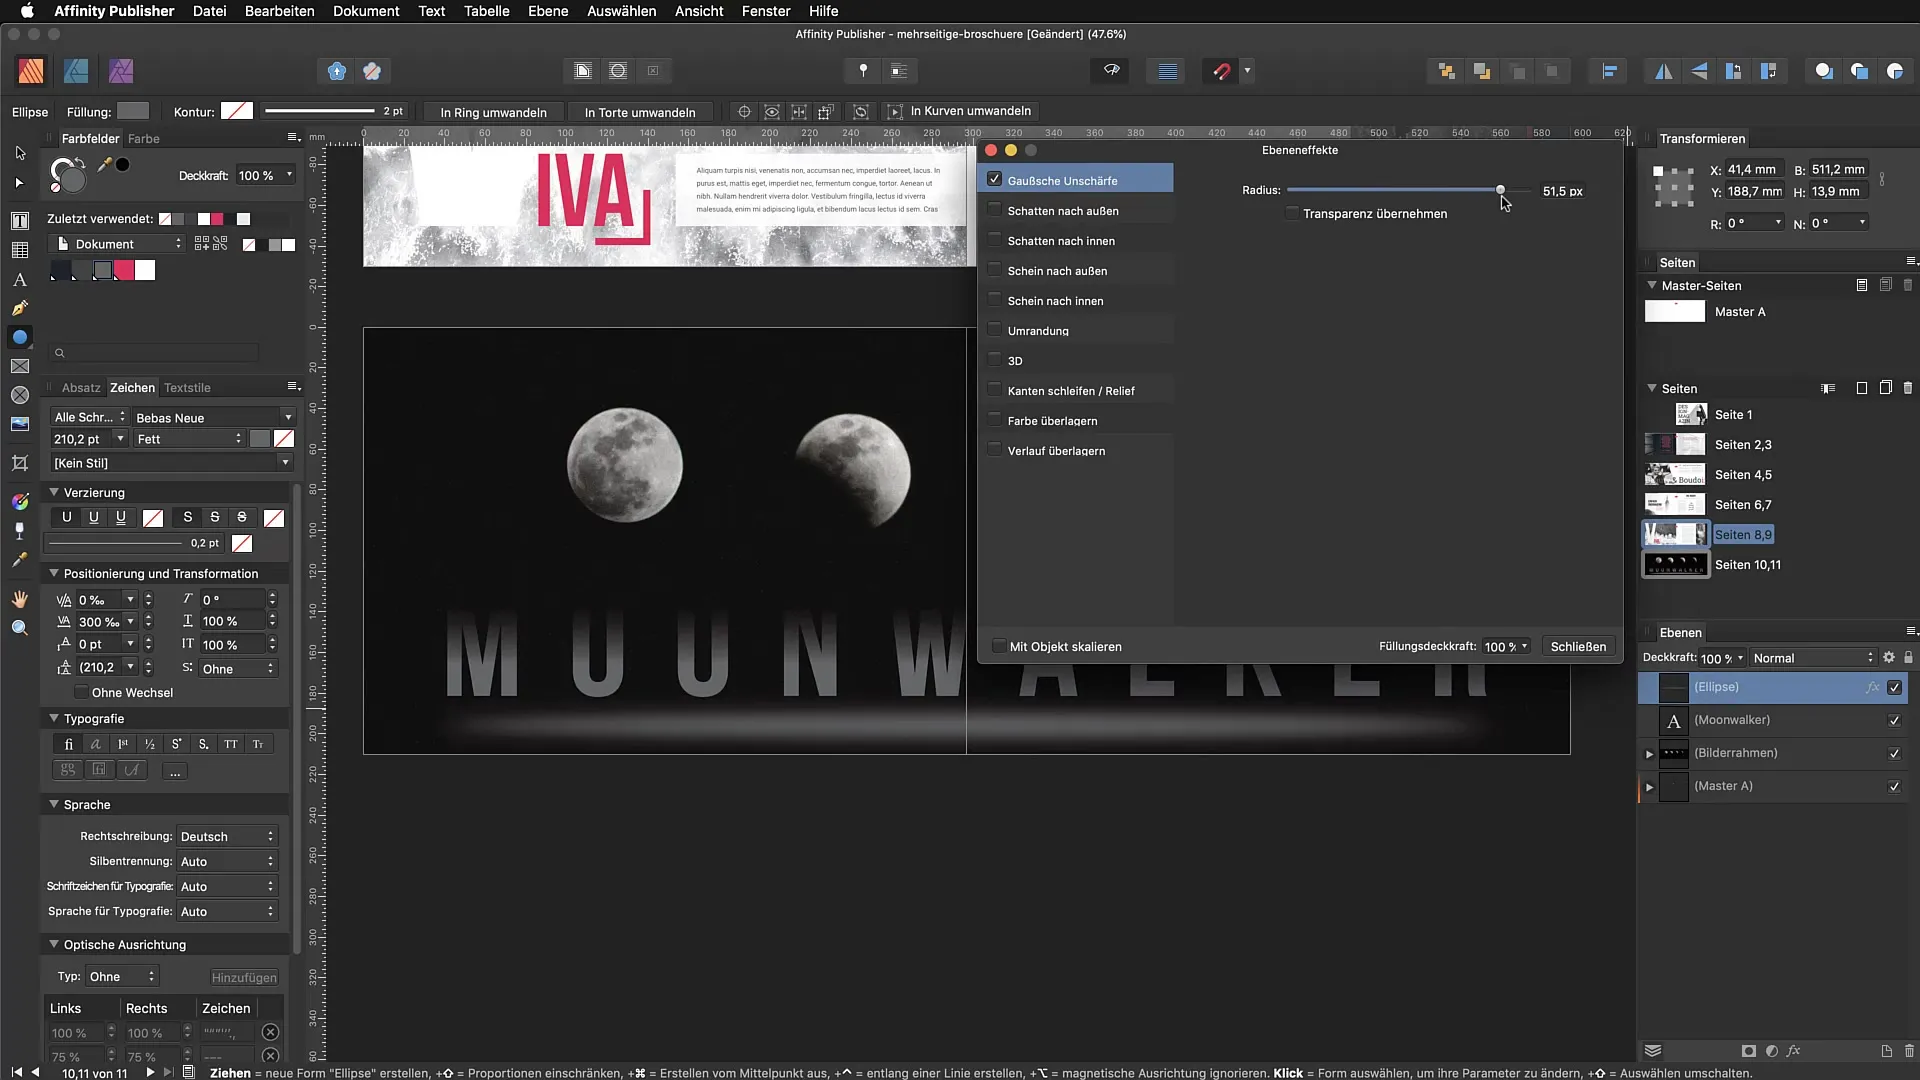Expand Master A layer
The width and height of the screenshot is (1920, 1080).
point(1650,787)
